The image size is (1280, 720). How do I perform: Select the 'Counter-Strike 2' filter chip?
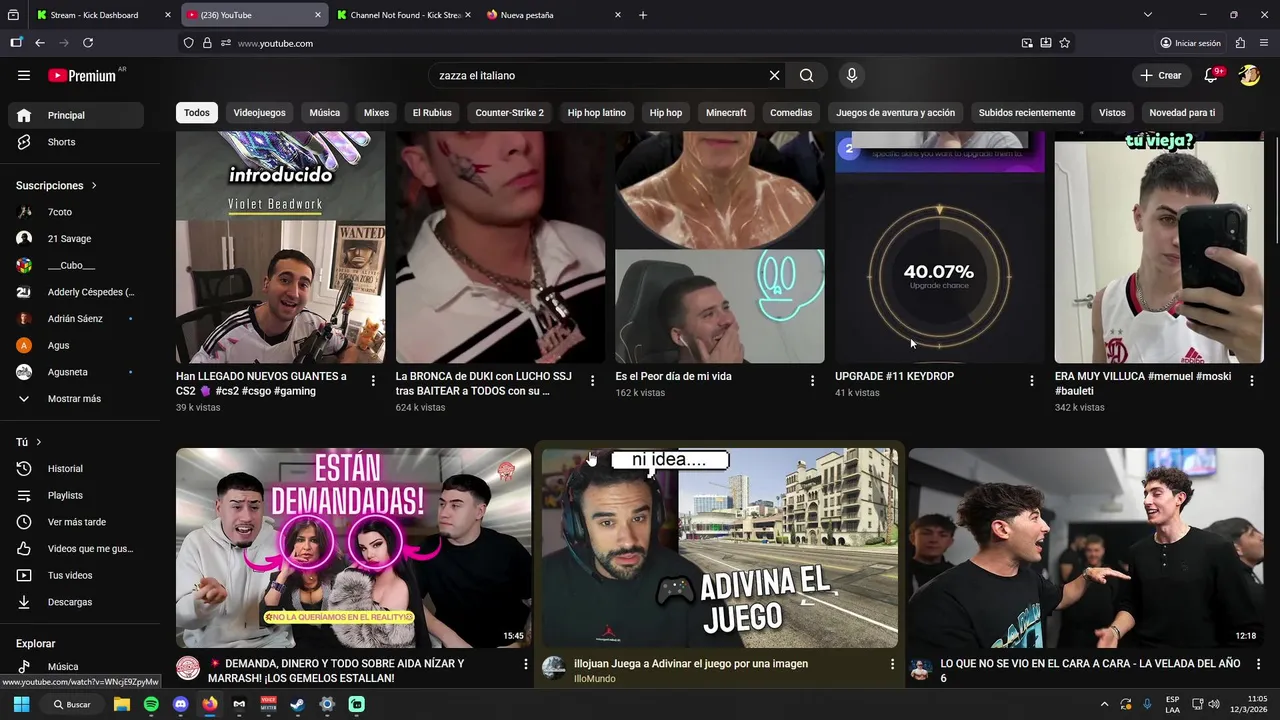509,113
